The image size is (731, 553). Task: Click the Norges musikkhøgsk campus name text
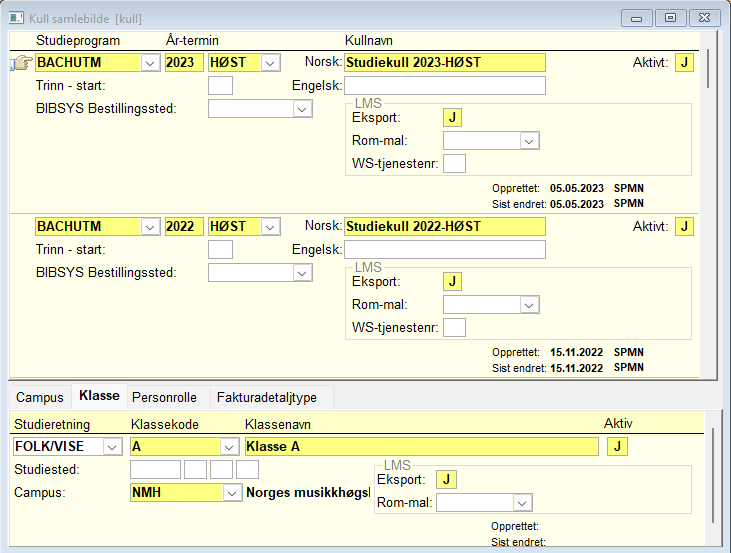click(x=308, y=493)
